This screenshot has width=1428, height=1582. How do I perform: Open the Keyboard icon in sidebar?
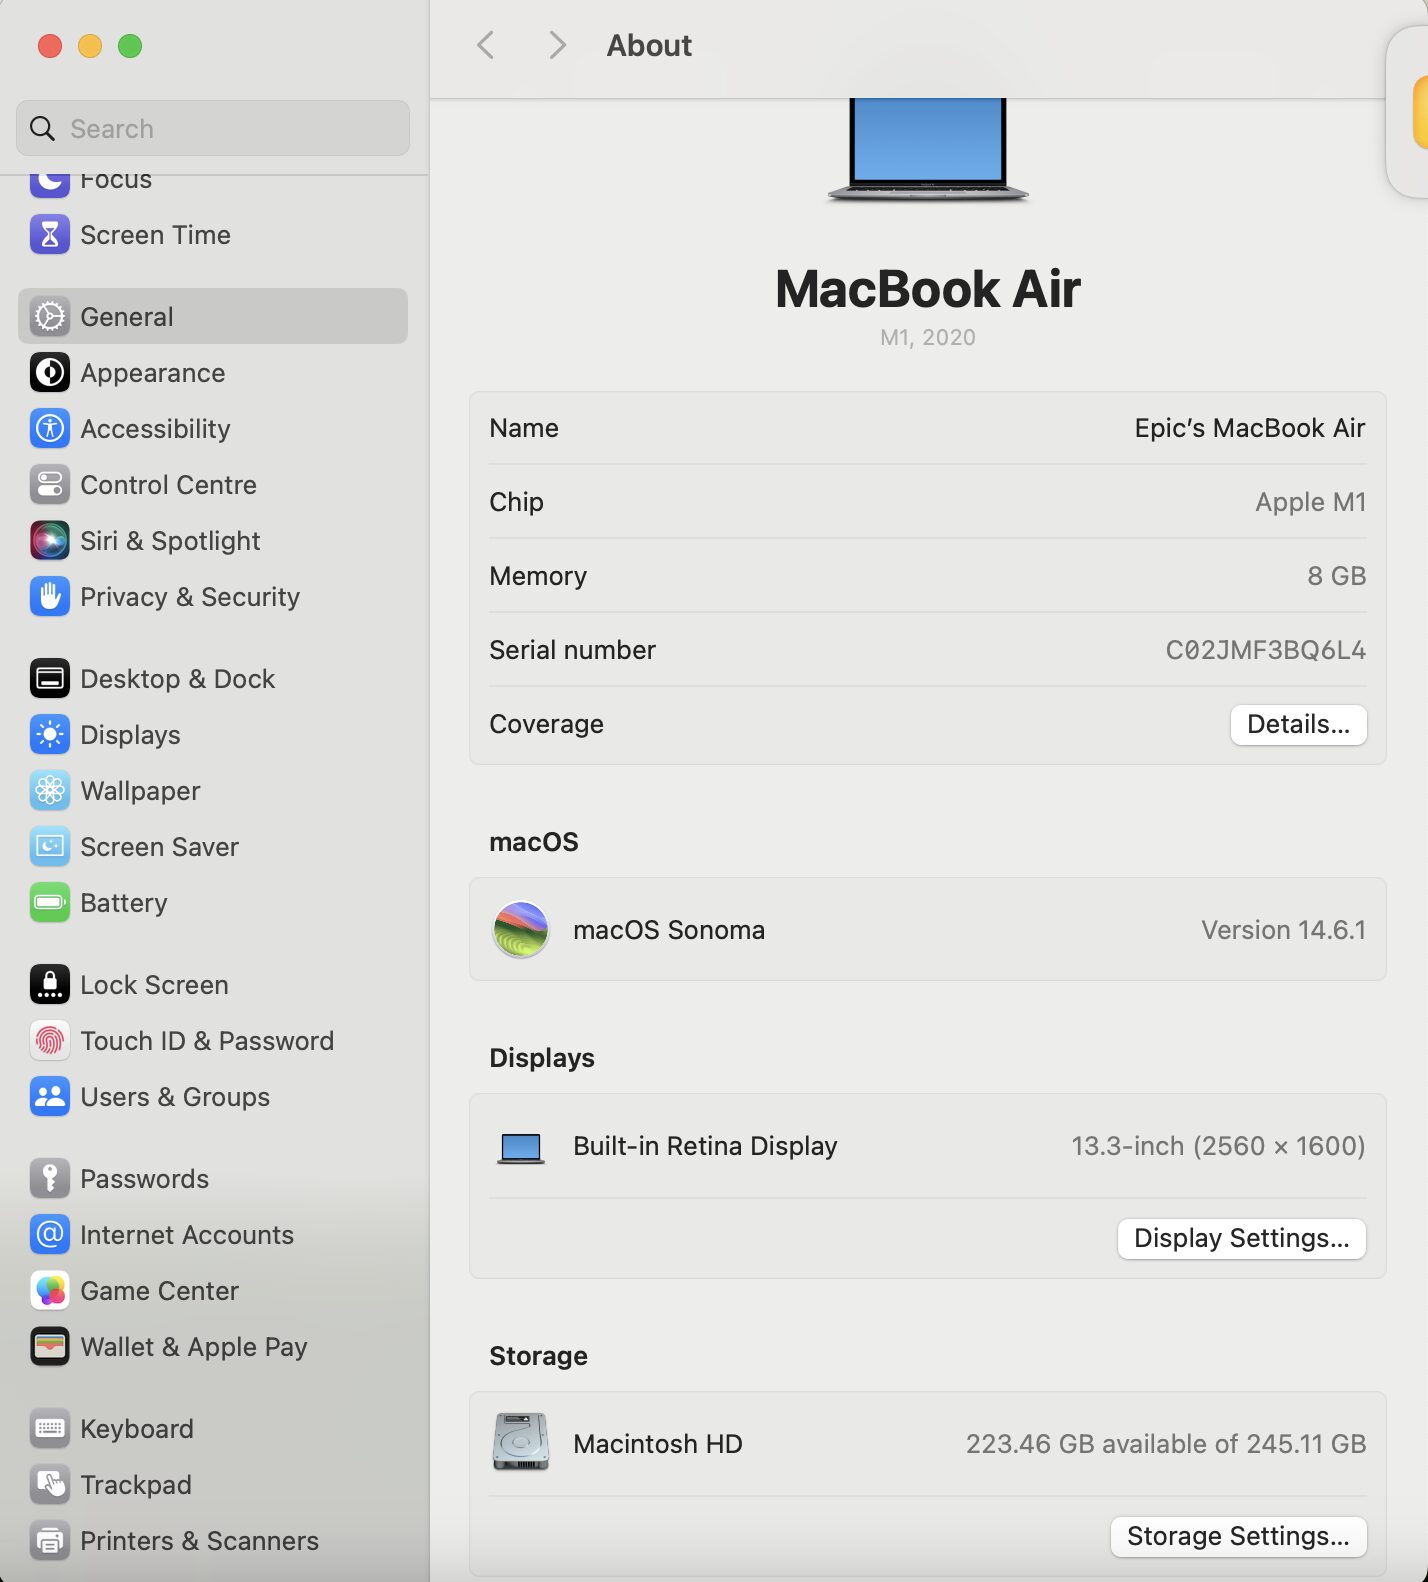(x=50, y=1429)
